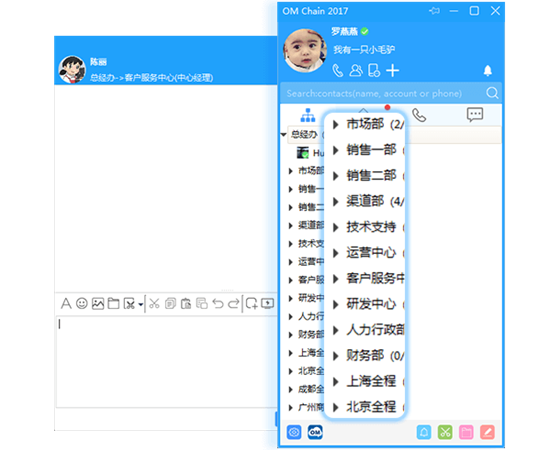Screen dimensions: 560x450
Task: Collapse the 总经办 tree node
Action: click(284, 135)
